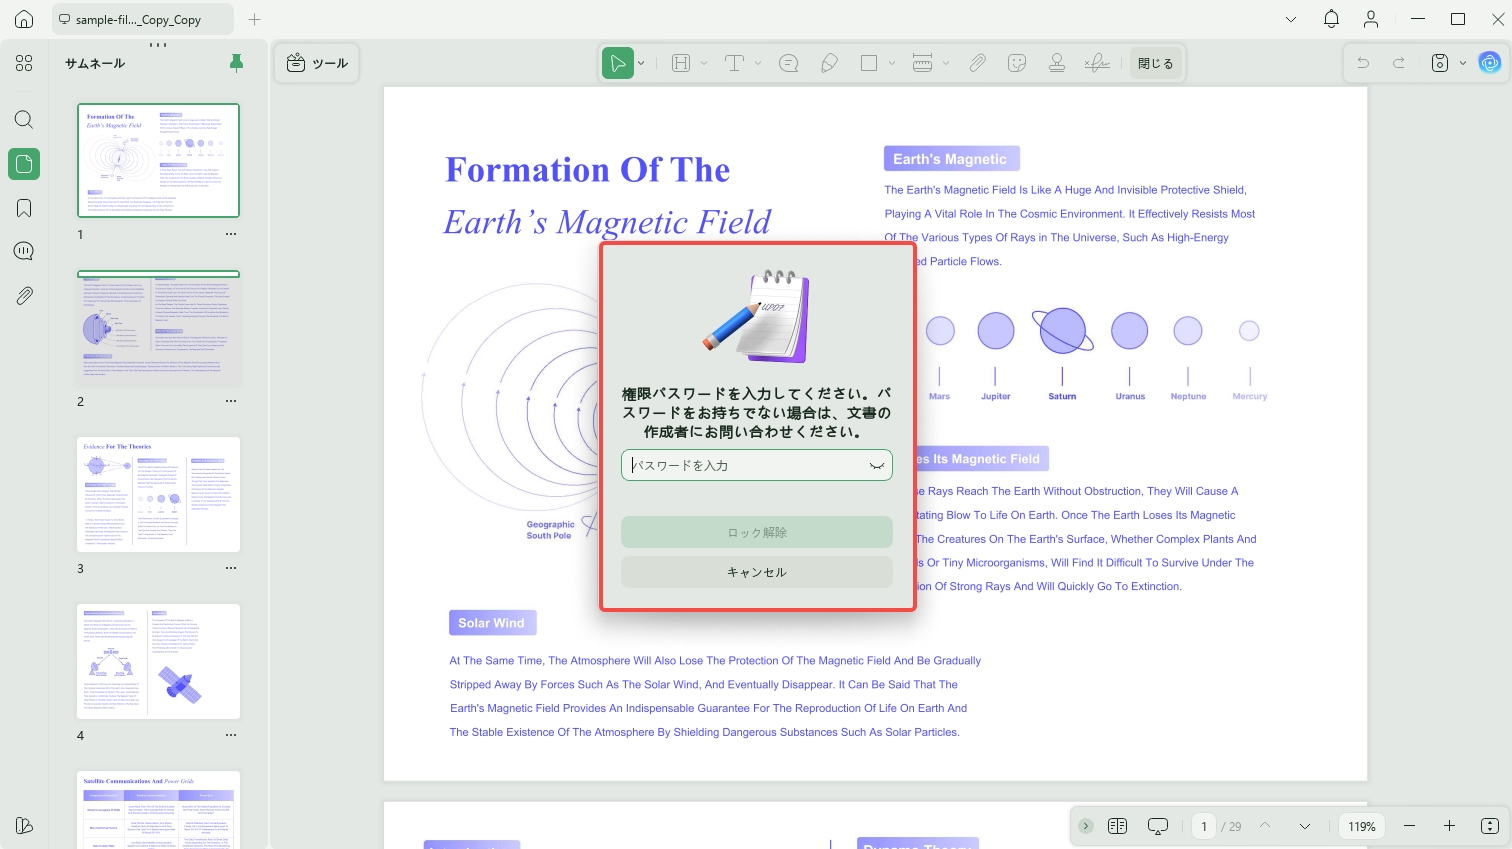Open the page layout view icon

click(x=1118, y=826)
